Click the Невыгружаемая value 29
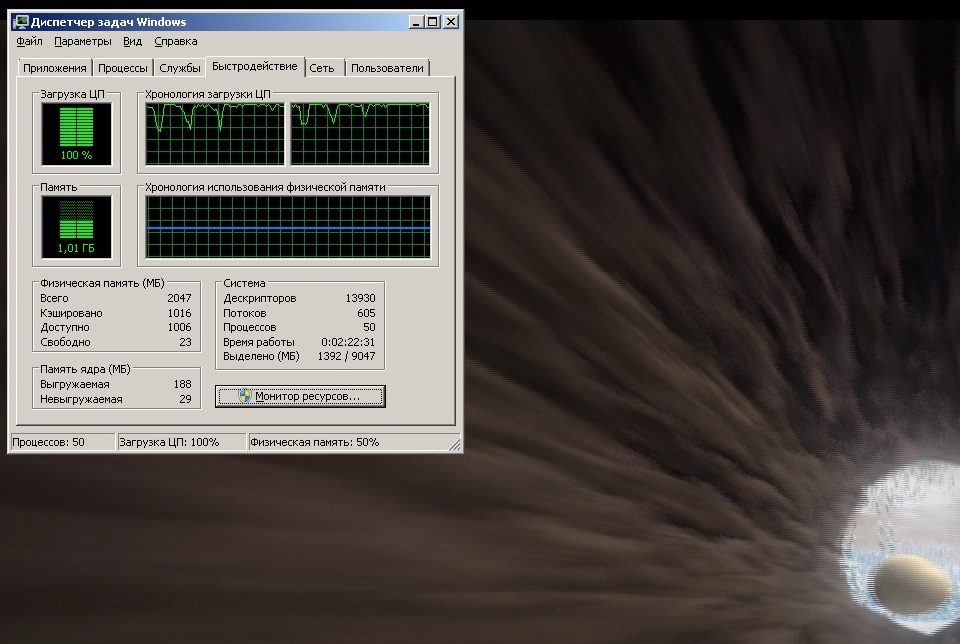 click(x=186, y=399)
